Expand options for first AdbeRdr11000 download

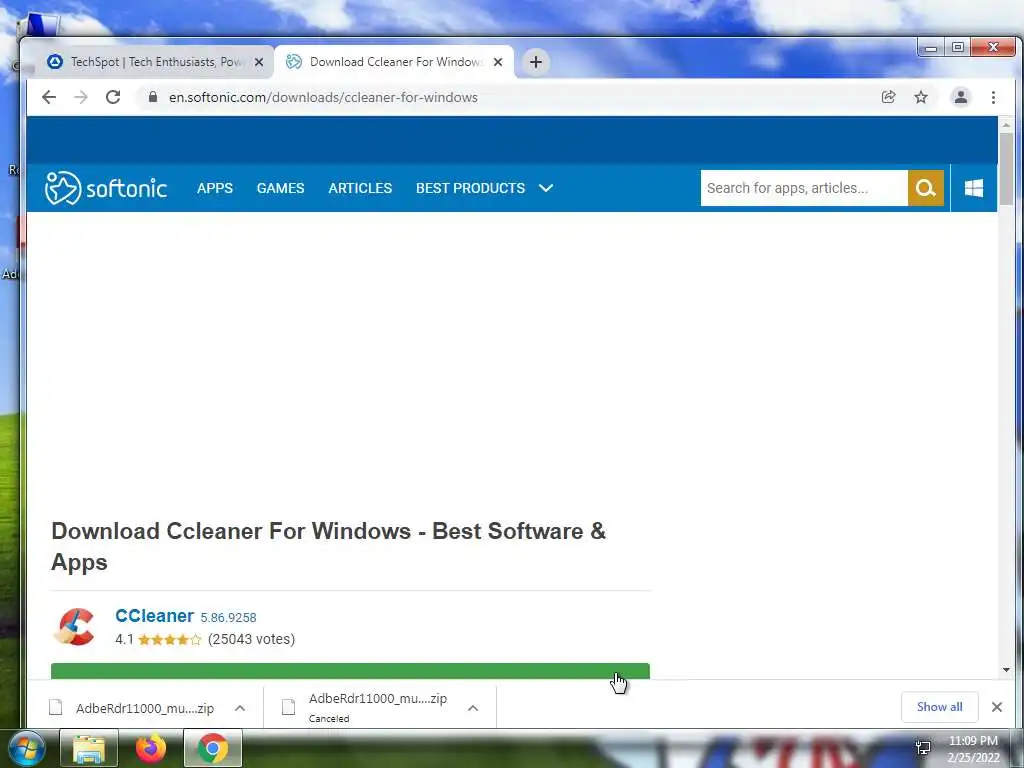click(x=240, y=708)
